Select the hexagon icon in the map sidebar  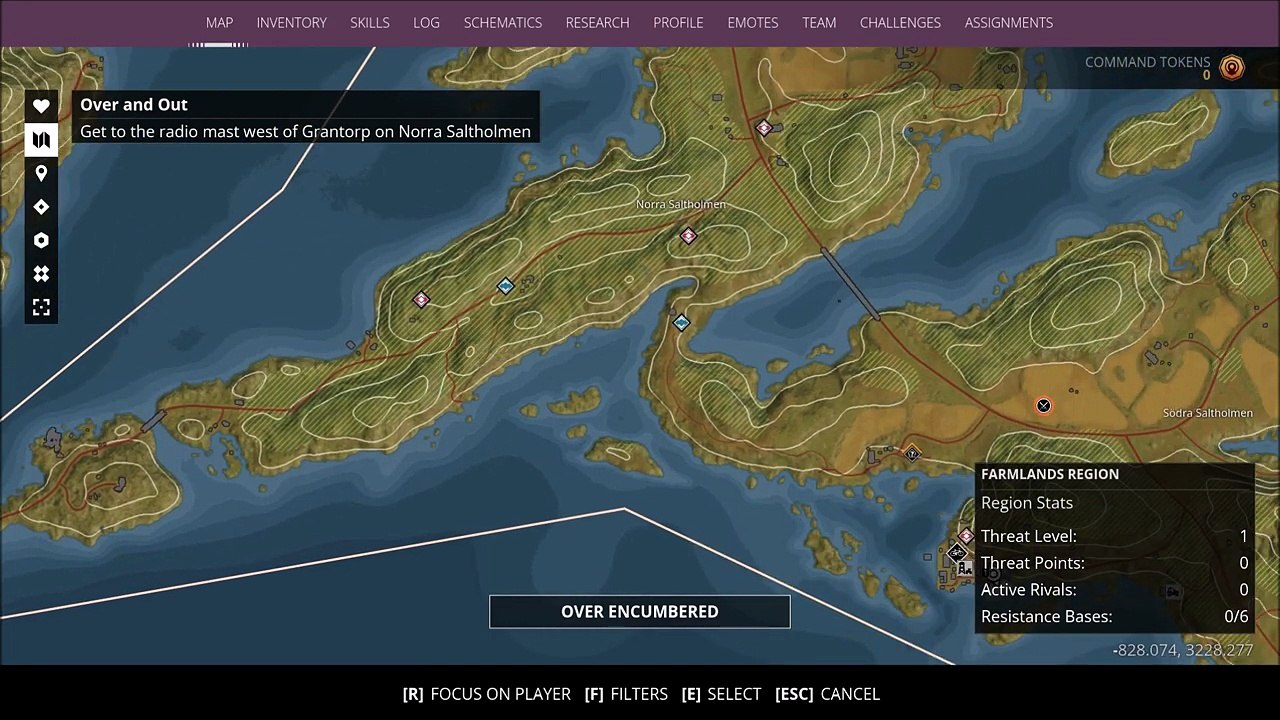point(41,240)
